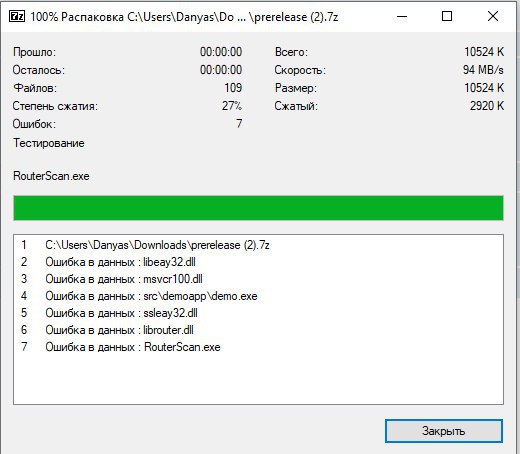Viewport: 520px width, 454px height.
Task: Select error row for librouter.dll
Action: pos(258,330)
